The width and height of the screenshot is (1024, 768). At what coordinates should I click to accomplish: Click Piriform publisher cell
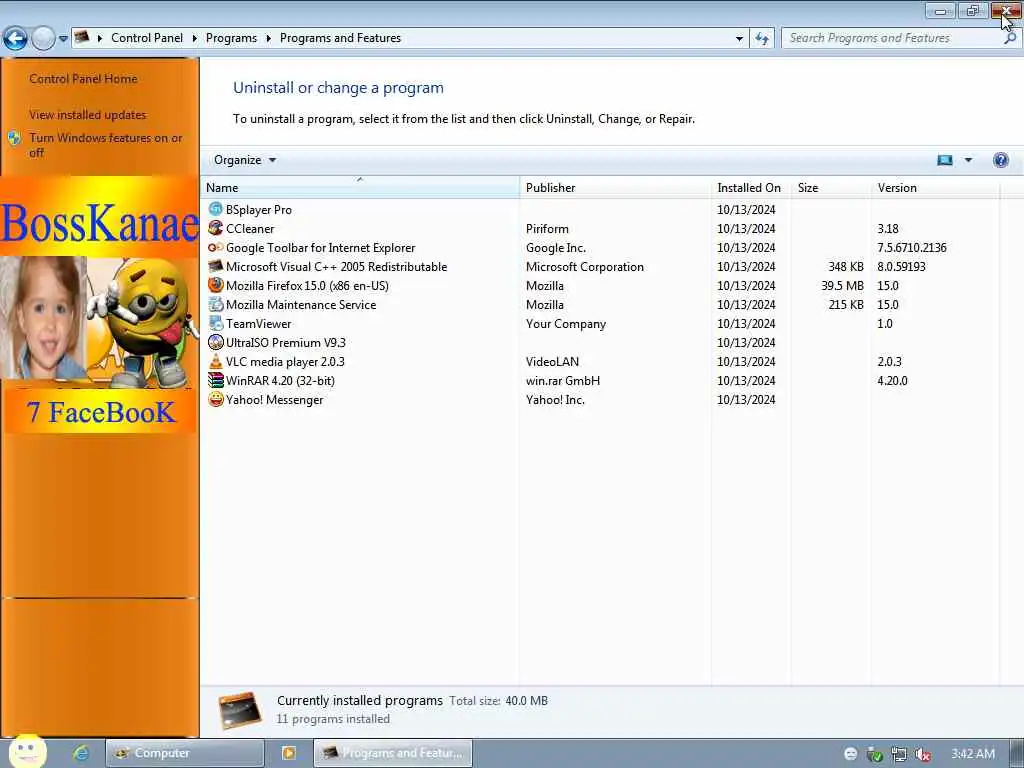(x=547, y=229)
